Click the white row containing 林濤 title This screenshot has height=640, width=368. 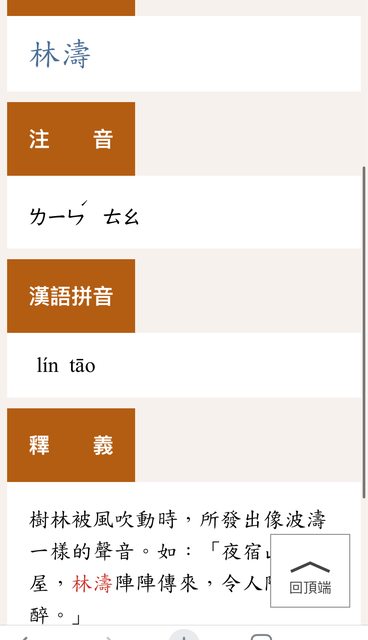coord(184,54)
